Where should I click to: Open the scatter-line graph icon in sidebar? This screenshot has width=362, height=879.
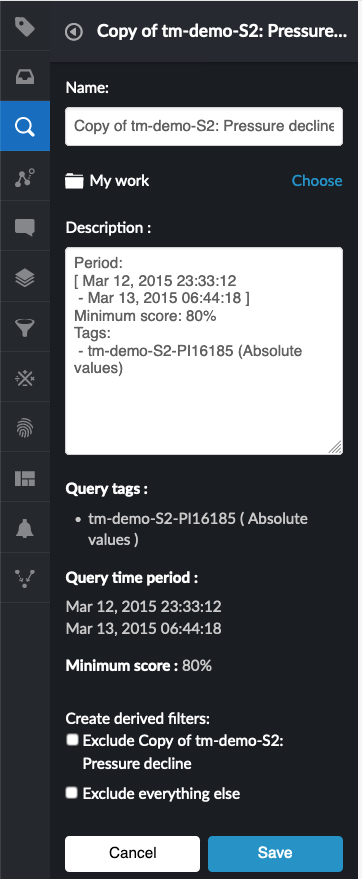[x=25, y=177]
